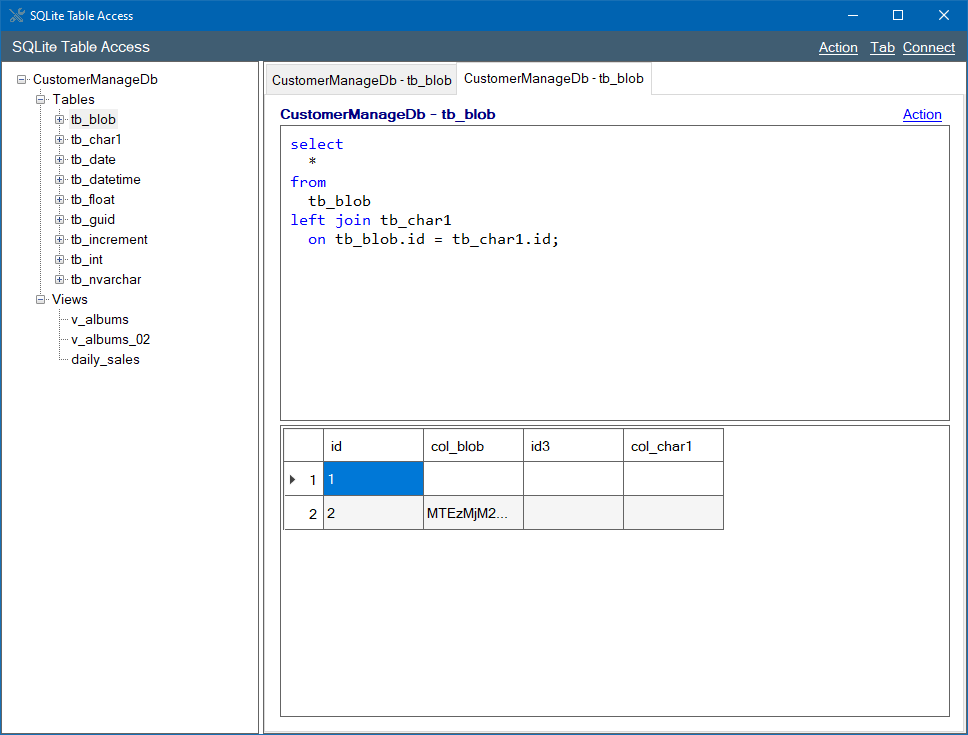Expand the tb_char1 table node
Image resolution: width=968 pixels, height=735 pixels.
(59, 139)
